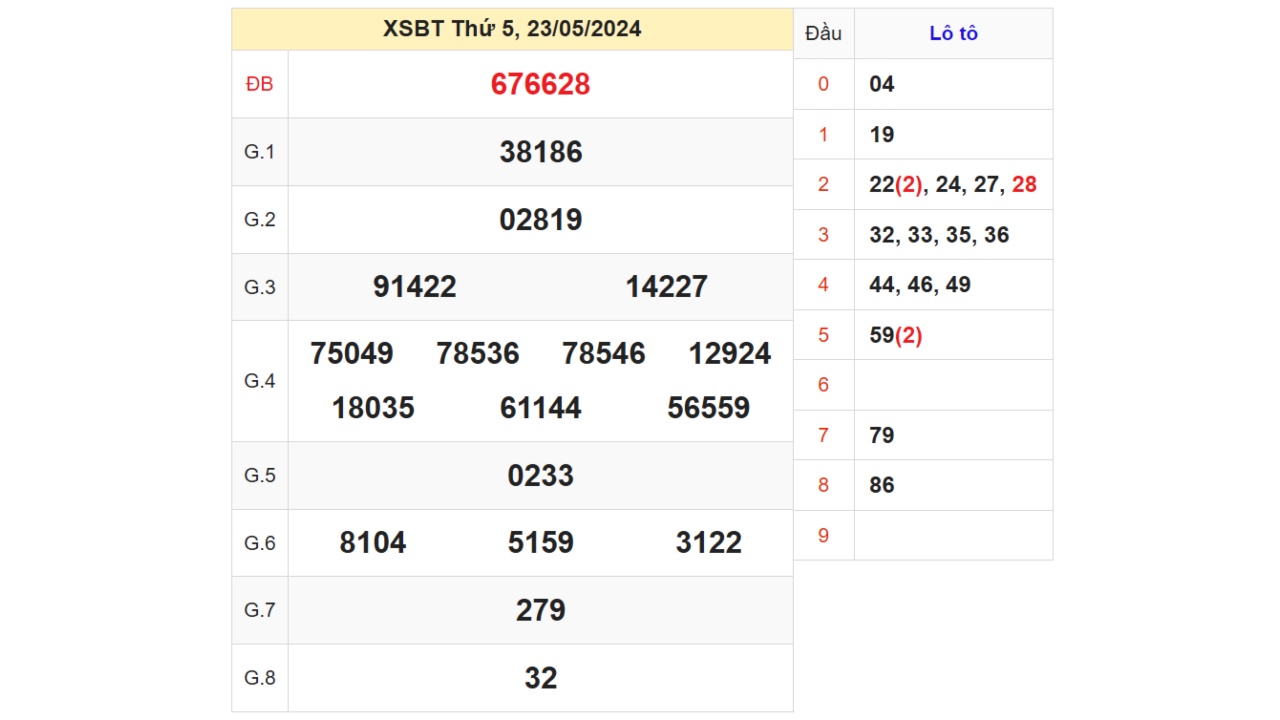This screenshot has height=720, width=1280.
Task: Click head digit 4 in Đầu column
Action: pos(823,285)
